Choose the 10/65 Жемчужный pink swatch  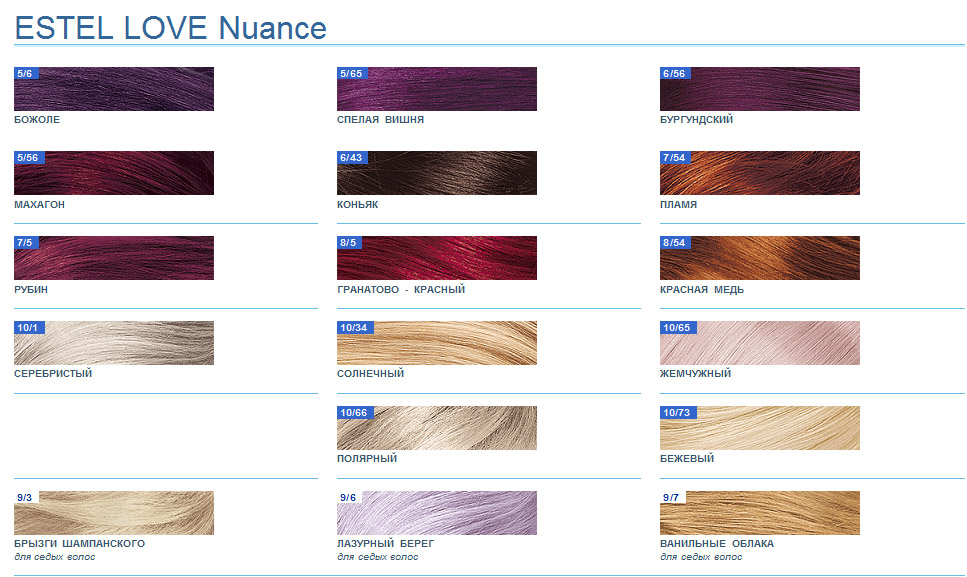click(x=760, y=343)
